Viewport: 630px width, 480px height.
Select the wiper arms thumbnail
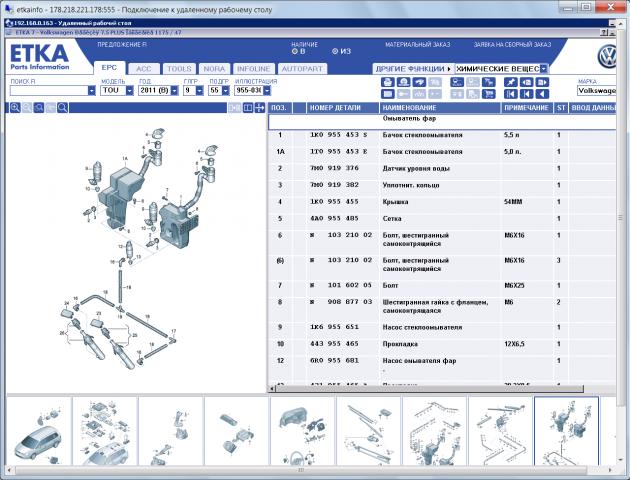[368, 431]
